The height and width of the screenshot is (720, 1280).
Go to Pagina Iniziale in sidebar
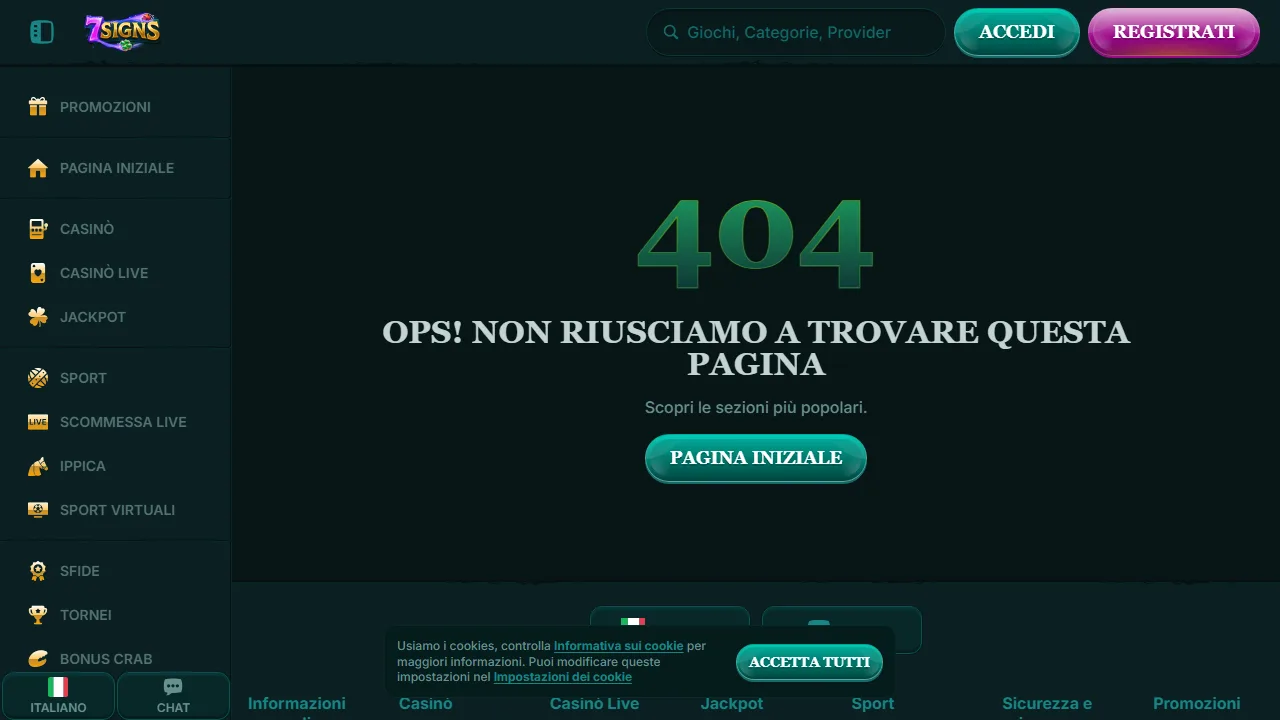(x=115, y=168)
